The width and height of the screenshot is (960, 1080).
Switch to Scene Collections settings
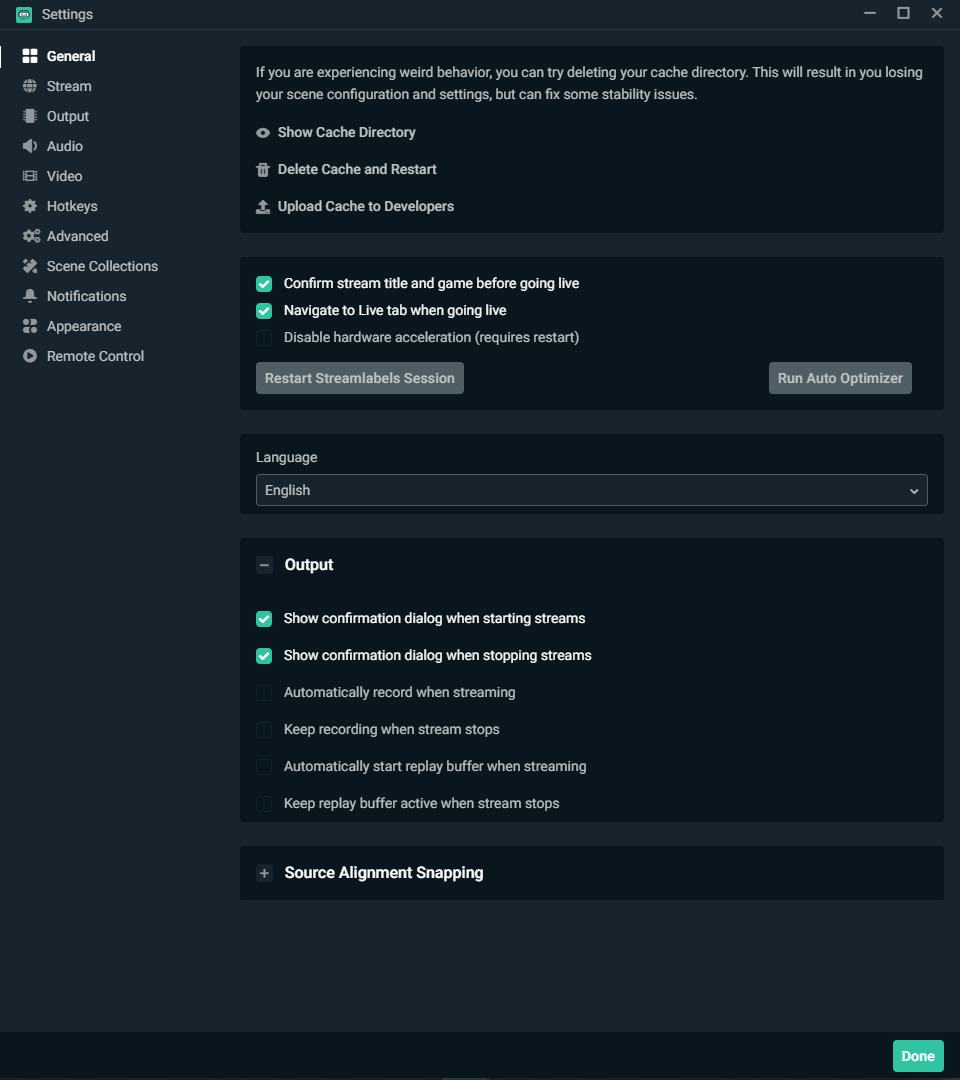102,266
